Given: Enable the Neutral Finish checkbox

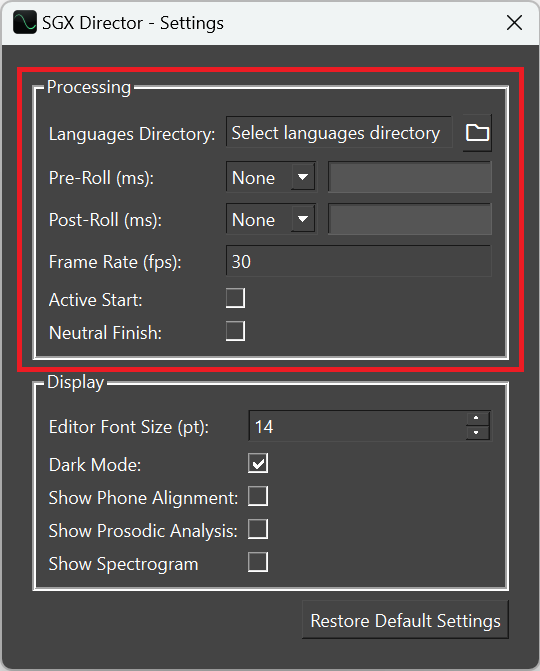Looking at the screenshot, I should [235, 331].
